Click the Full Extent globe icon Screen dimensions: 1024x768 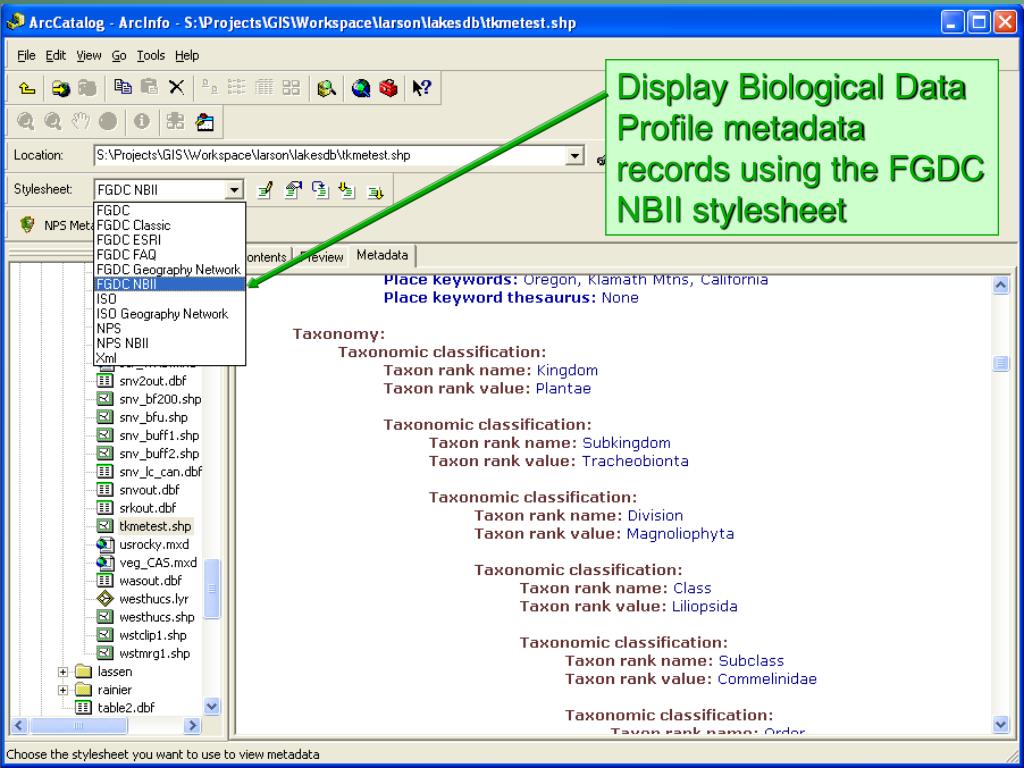(x=108, y=121)
